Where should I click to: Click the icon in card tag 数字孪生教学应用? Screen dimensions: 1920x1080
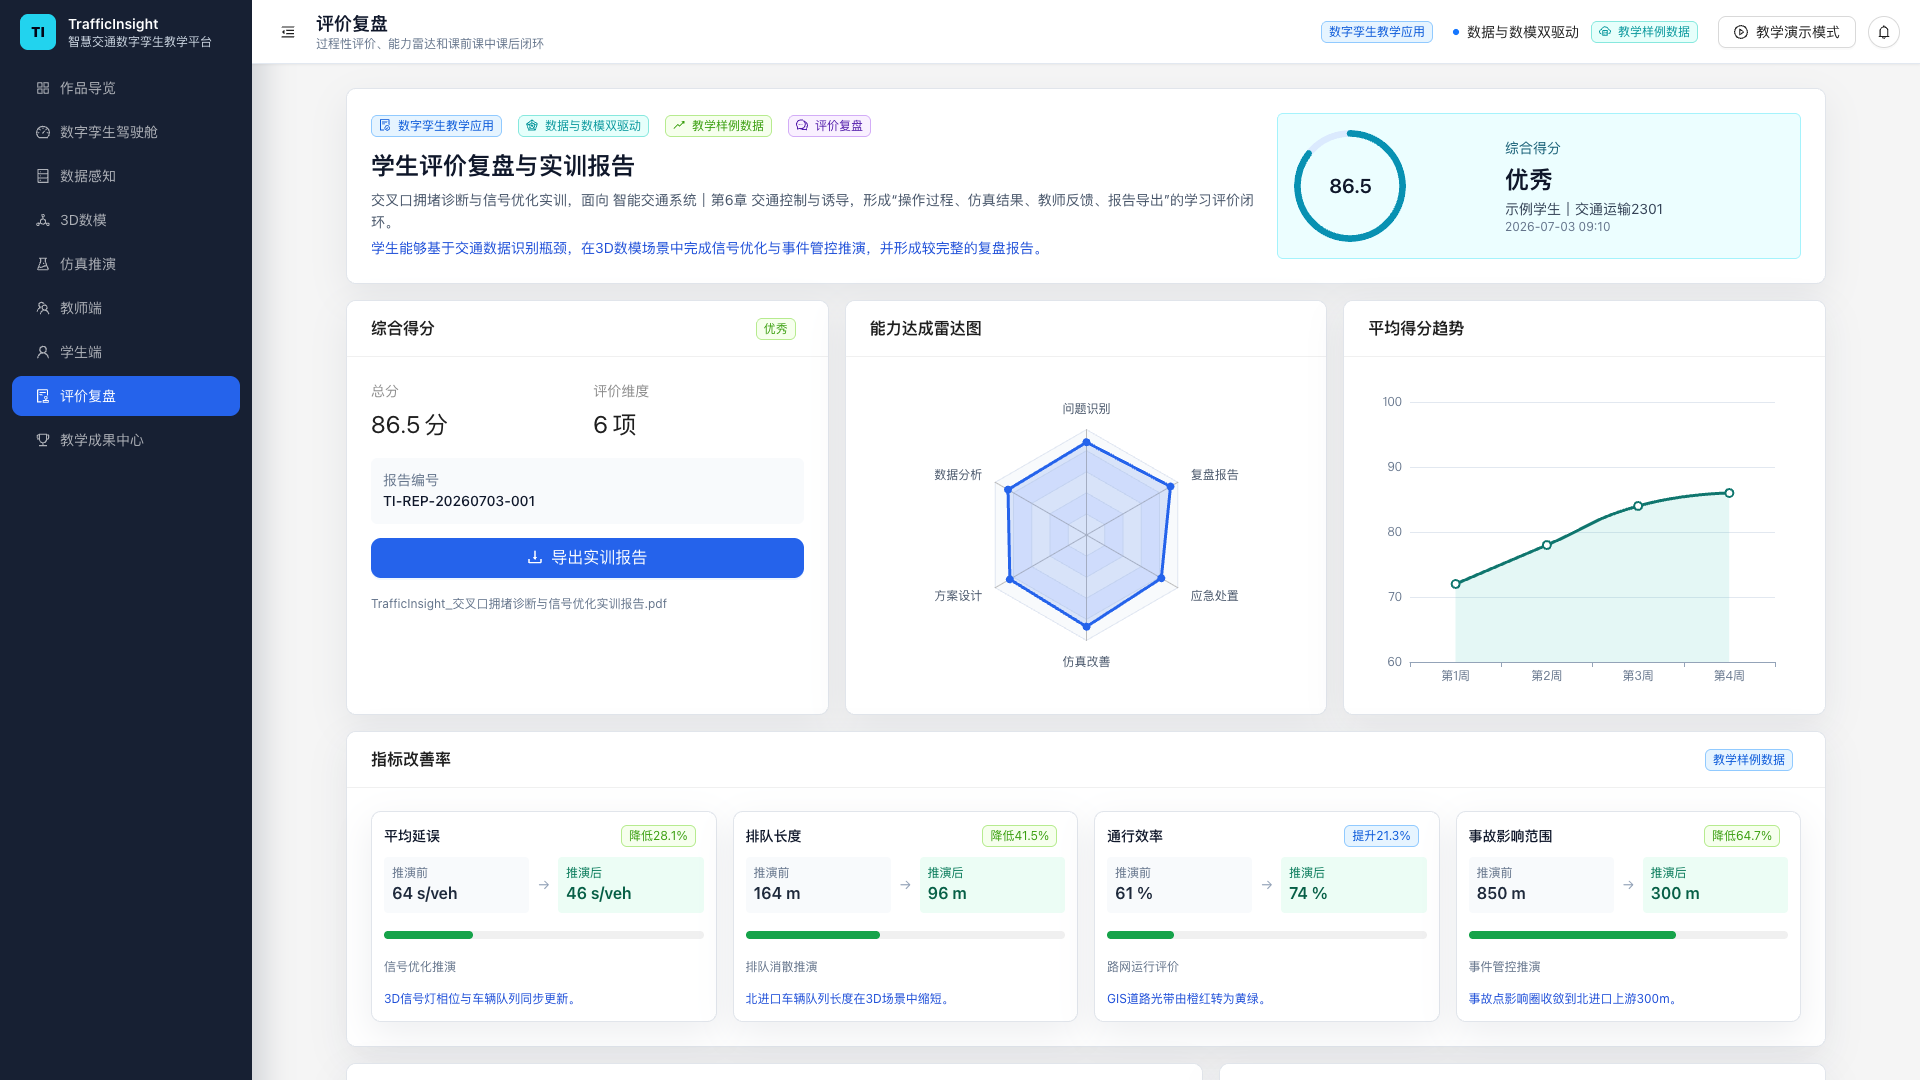385,126
